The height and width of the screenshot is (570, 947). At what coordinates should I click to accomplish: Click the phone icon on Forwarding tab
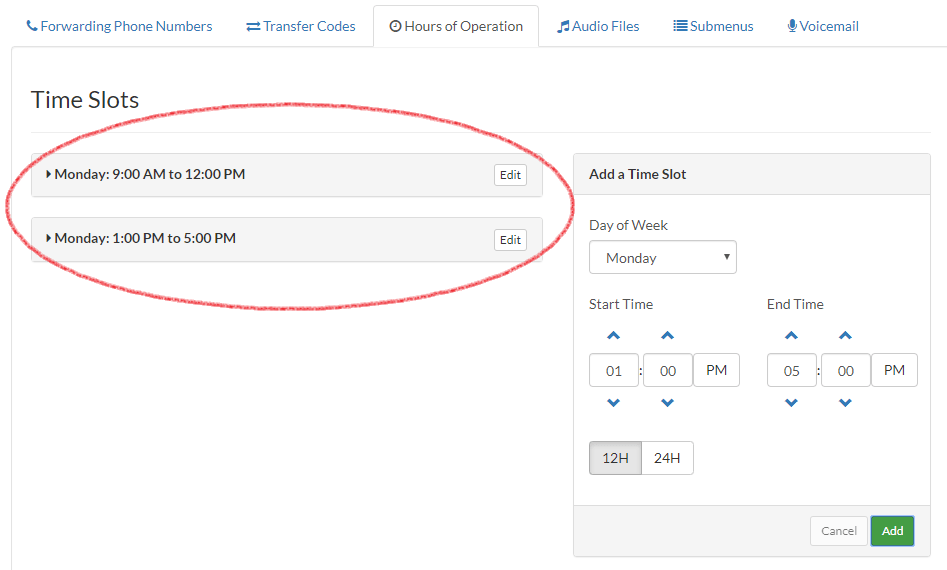[x=32, y=26]
